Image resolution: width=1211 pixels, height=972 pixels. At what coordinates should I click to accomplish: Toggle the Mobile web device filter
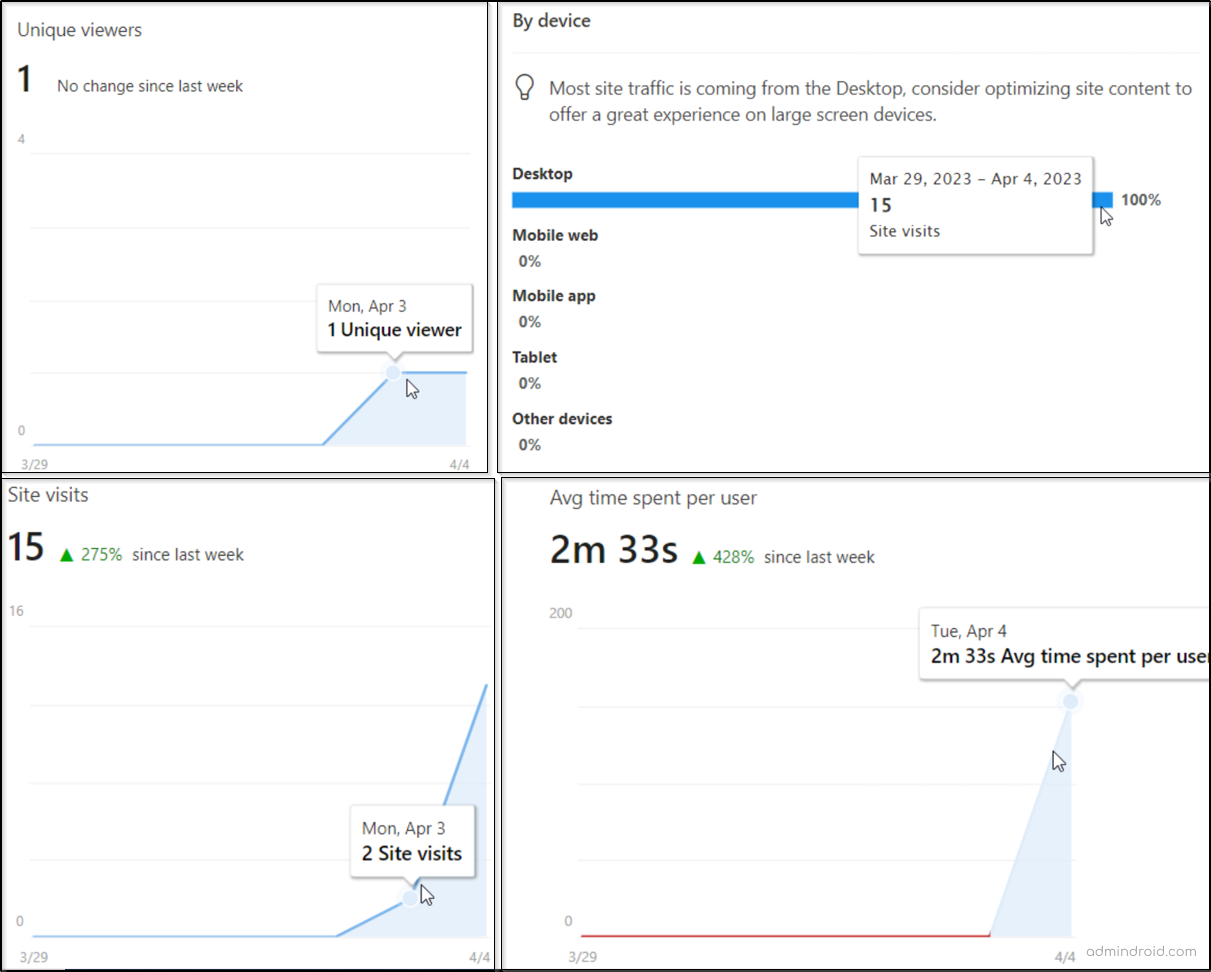555,235
